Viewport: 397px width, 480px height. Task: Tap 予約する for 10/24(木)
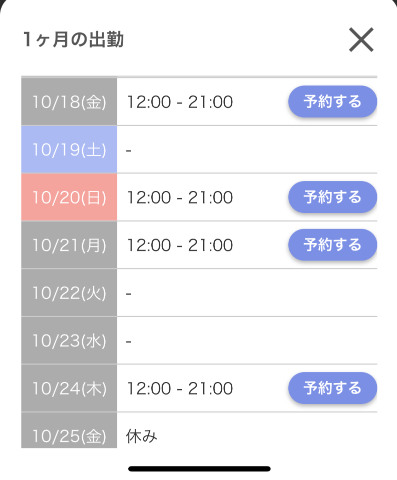click(x=332, y=388)
